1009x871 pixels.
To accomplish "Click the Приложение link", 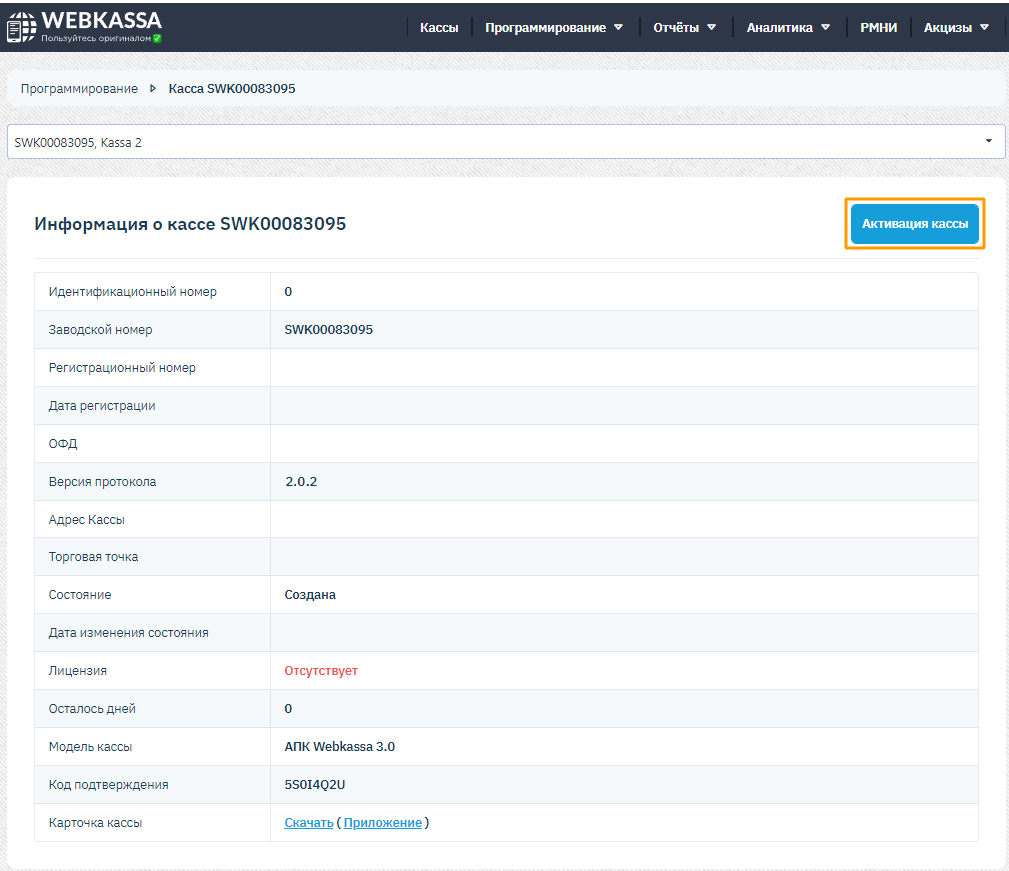I will (383, 823).
